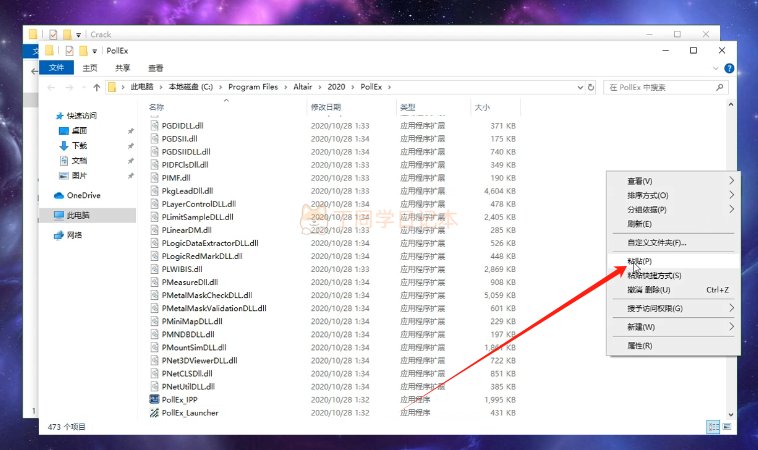Click Program Files in the address path
This screenshot has width=758, height=450.
click(x=253, y=87)
